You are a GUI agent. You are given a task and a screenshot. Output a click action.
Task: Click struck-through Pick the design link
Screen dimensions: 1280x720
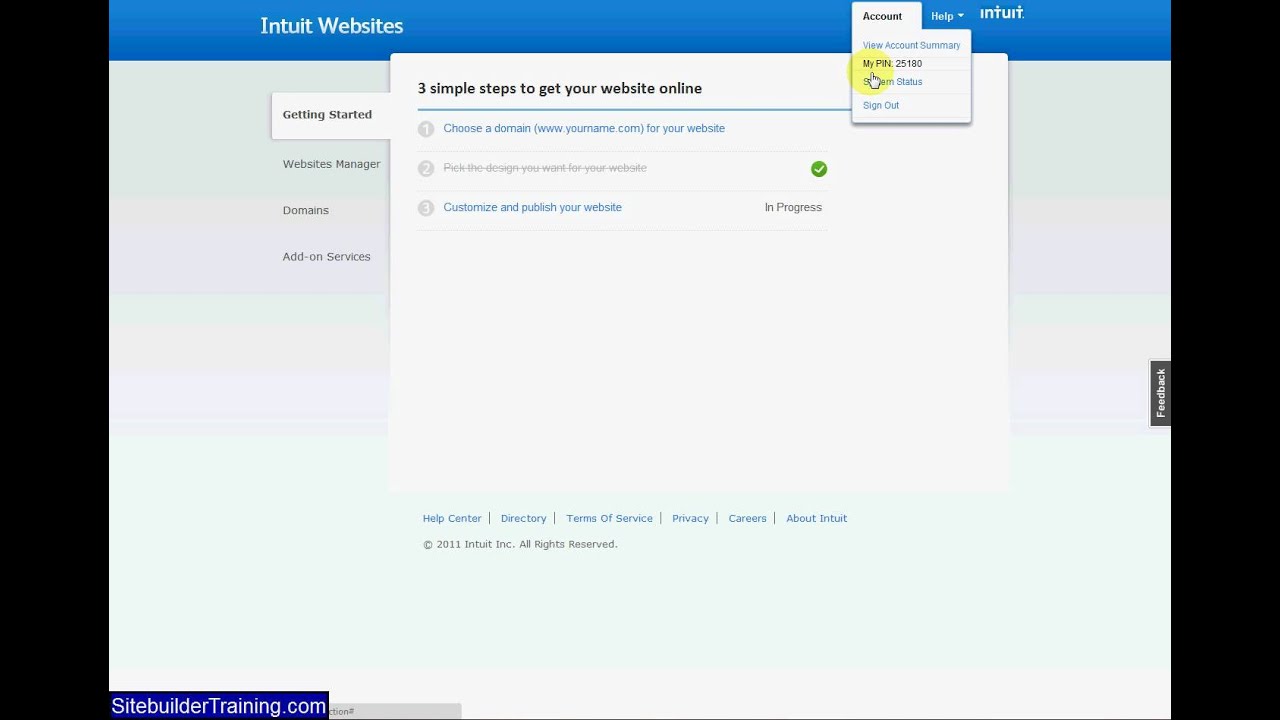(545, 168)
